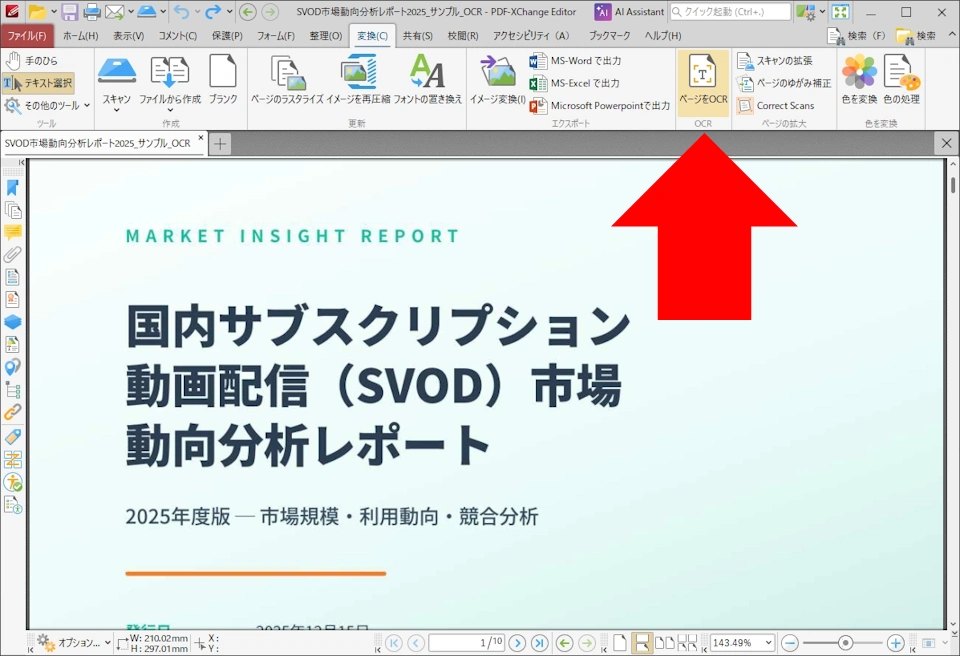Switch to two pages layout in status bar
Screen dimensions: 960x656
[664, 643]
